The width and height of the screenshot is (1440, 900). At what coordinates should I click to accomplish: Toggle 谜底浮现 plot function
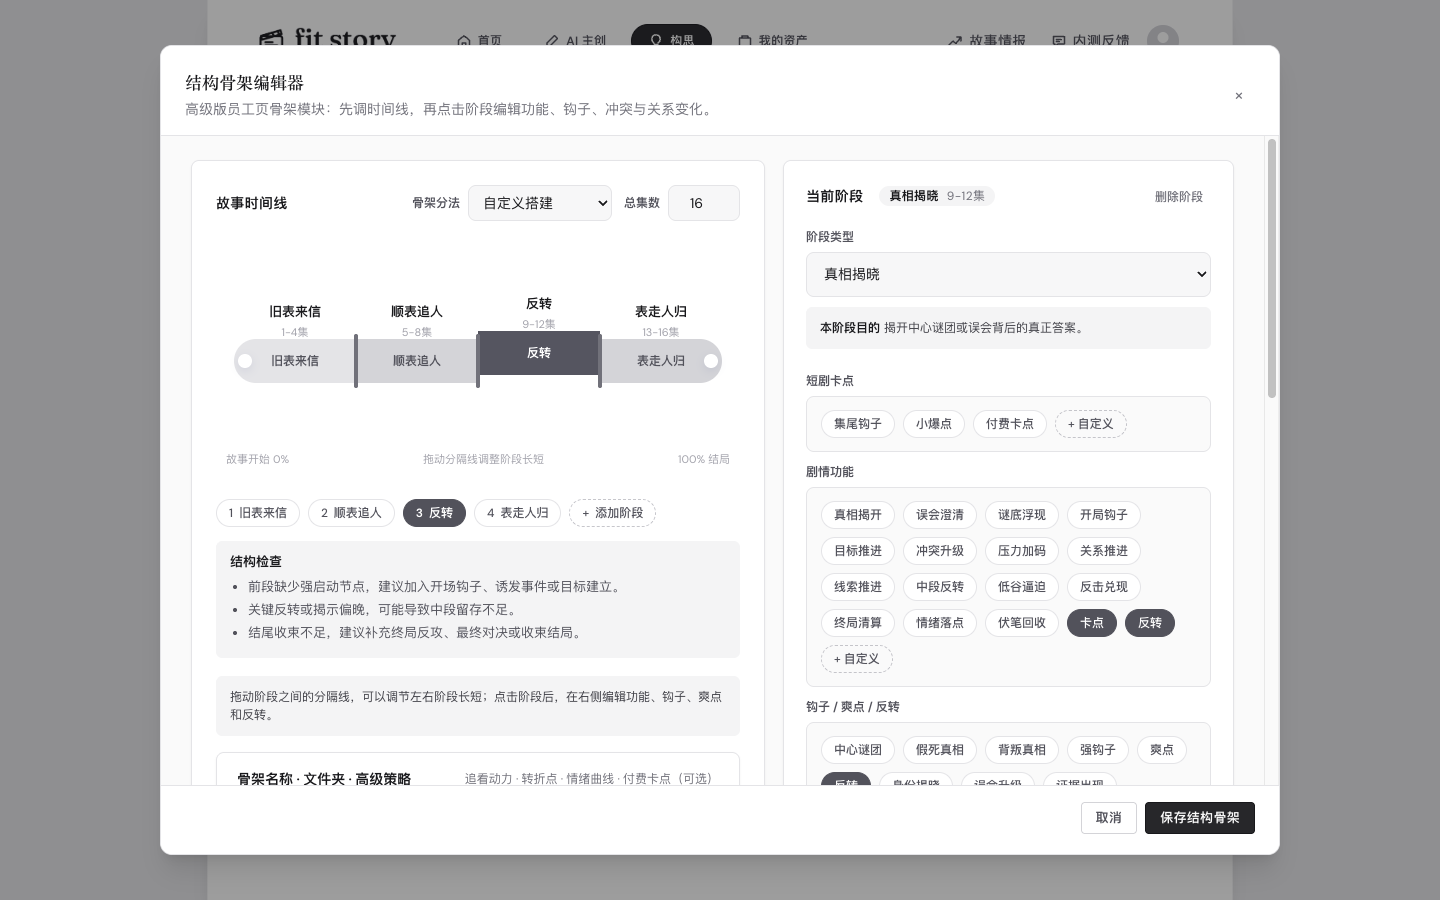tap(1022, 515)
